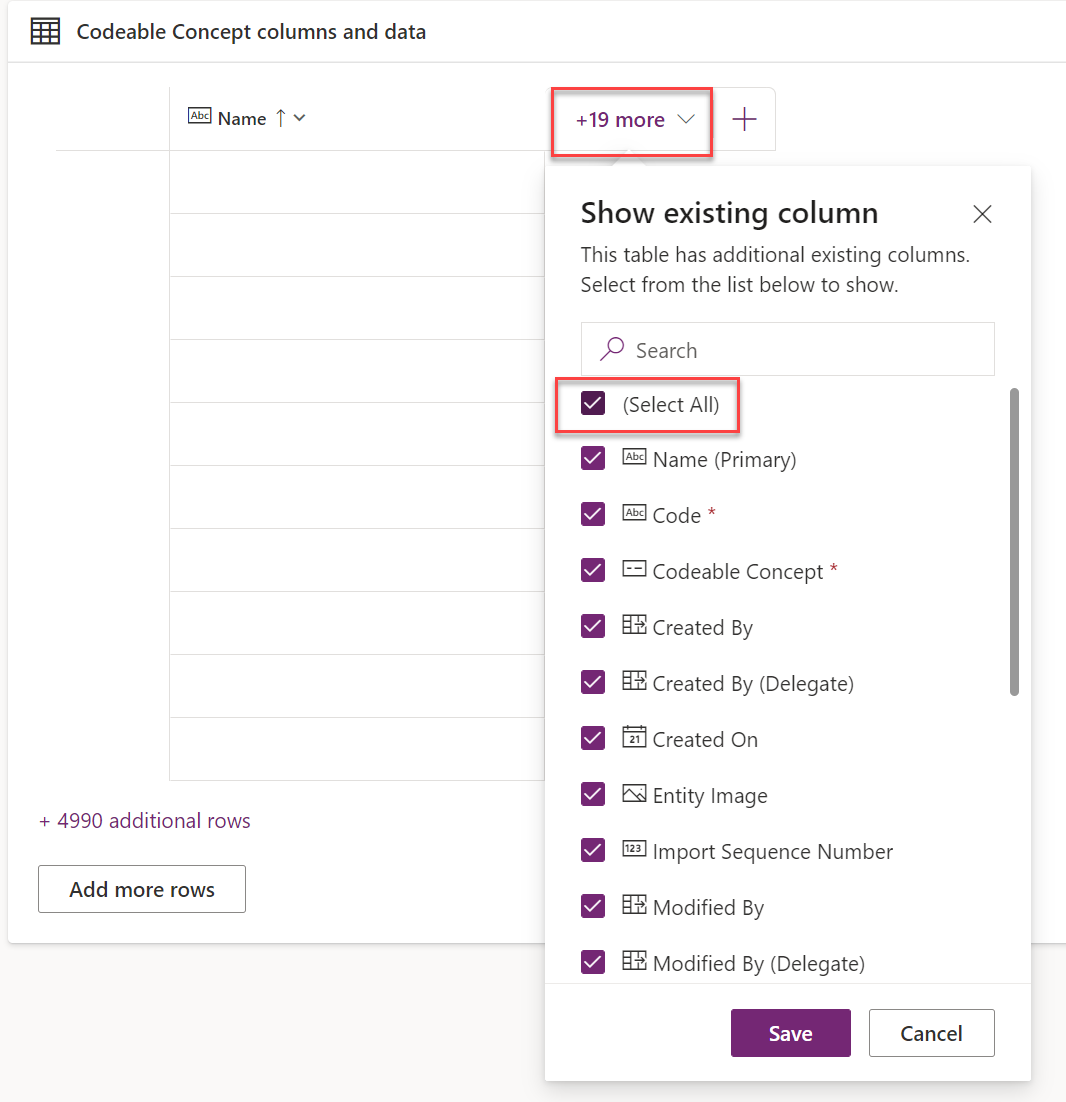The height and width of the screenshot is (1102, 1066).
Task: Click the search magnifier icon in the panel
Action: (x=611, y=349)
